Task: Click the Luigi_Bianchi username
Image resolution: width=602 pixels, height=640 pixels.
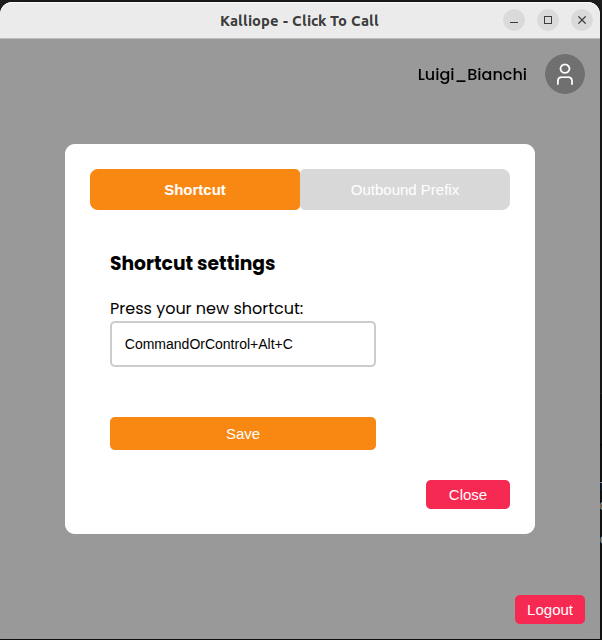Action: coord(472,75)
